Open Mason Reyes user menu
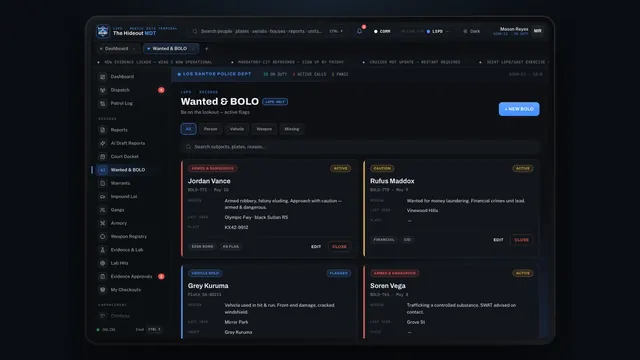The height and width of the screenshot is (360, 640). 518,31
